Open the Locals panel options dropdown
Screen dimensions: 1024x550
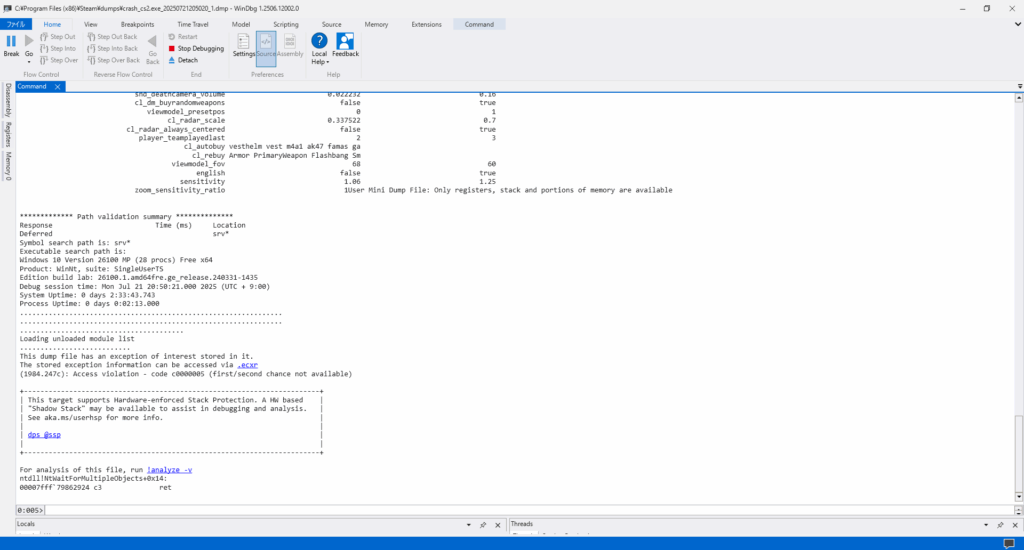pos(469,525)
